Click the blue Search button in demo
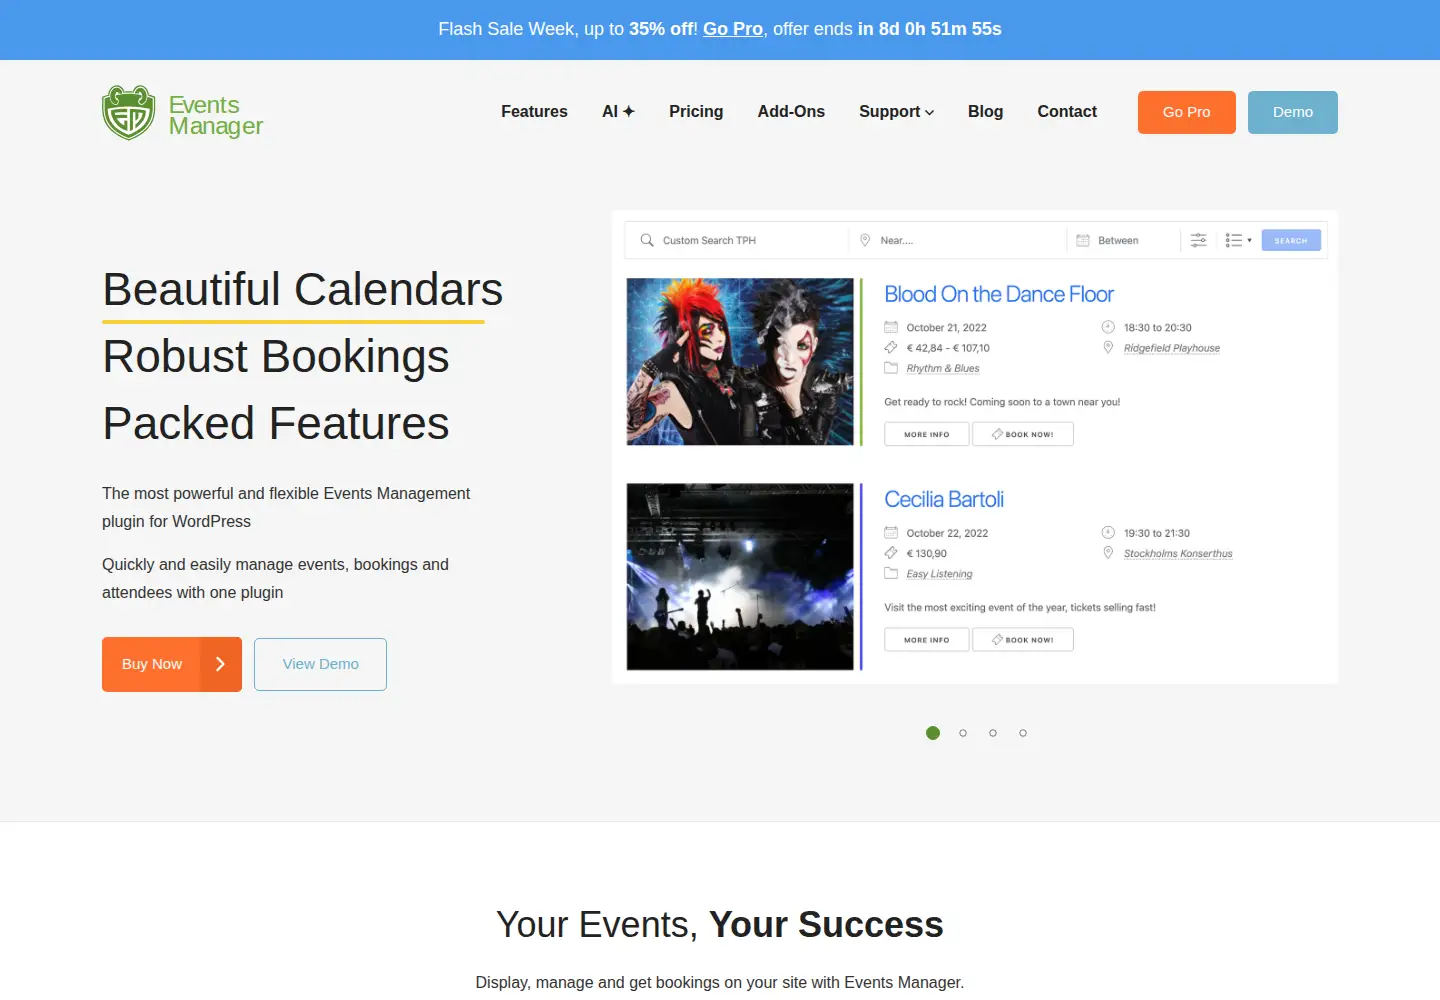The width and height of the screenshot is (1440, 1000). coord(1291,240)
